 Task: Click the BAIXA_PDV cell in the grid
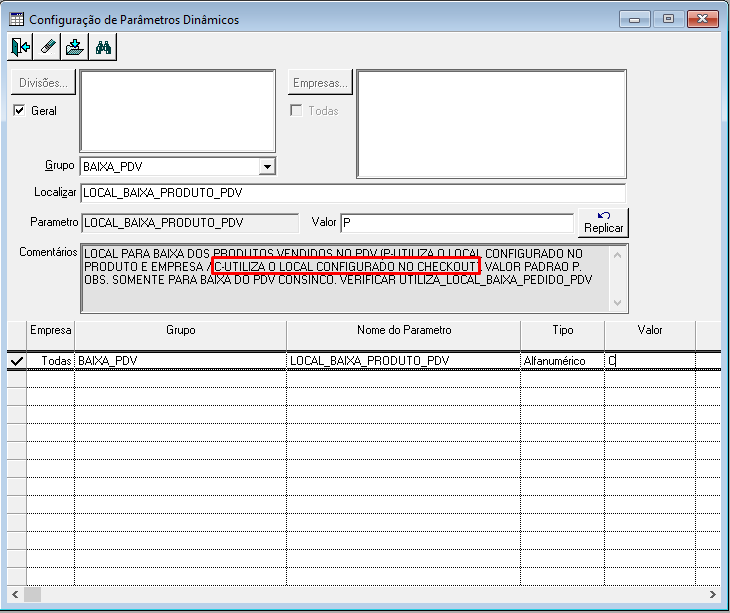click(181, 361)
